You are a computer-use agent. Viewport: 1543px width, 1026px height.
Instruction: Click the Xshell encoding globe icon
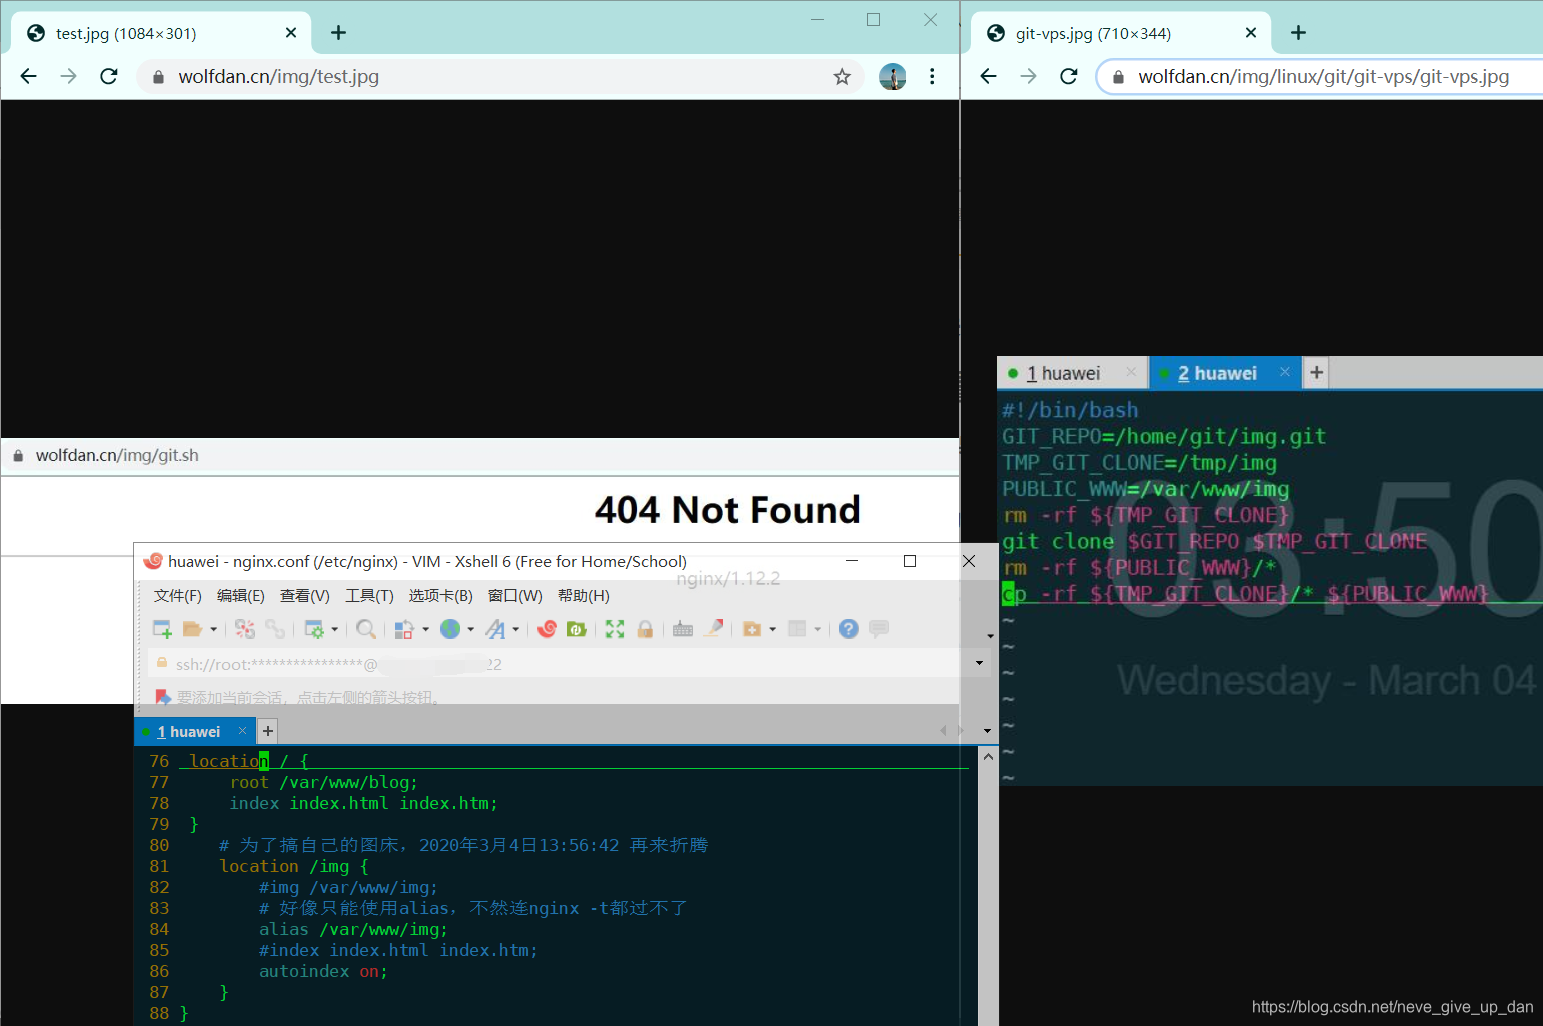tap(450, 629)
